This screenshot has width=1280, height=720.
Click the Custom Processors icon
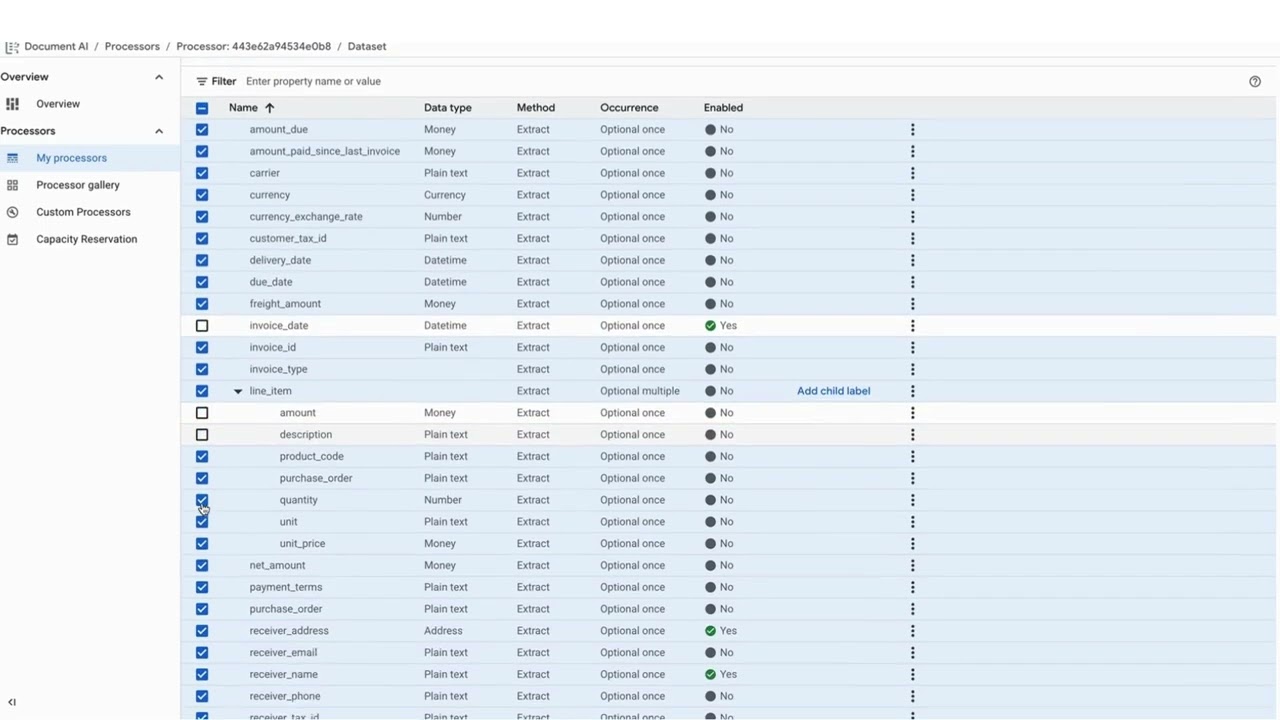click(12, 212)
